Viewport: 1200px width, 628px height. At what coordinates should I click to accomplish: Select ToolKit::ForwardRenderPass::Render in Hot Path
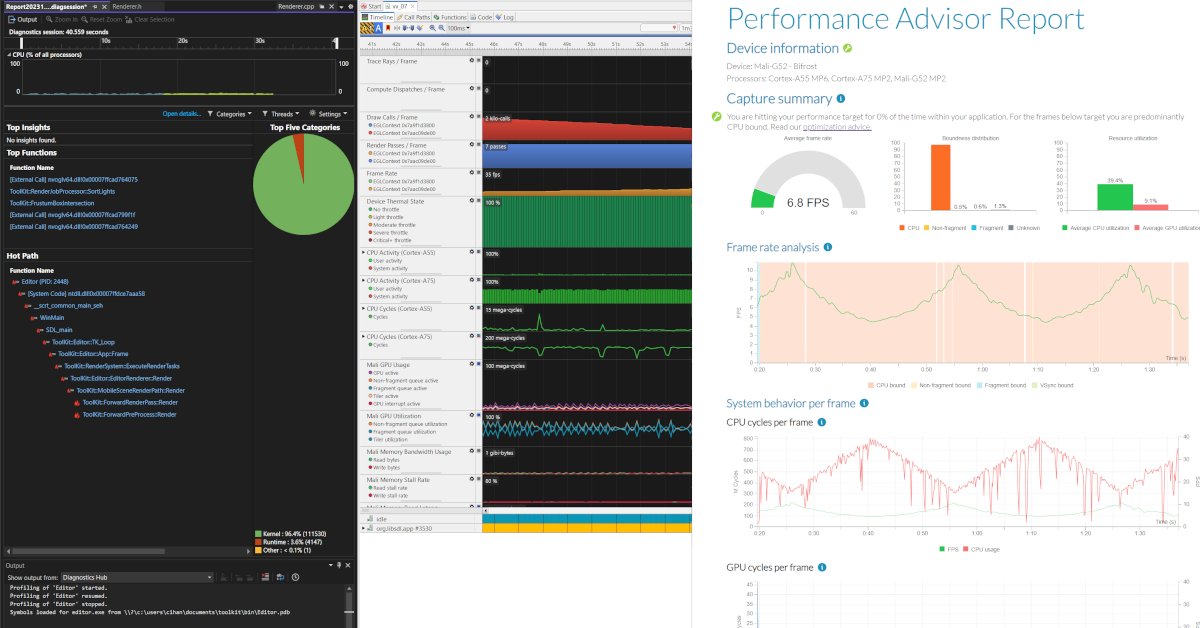129,402
